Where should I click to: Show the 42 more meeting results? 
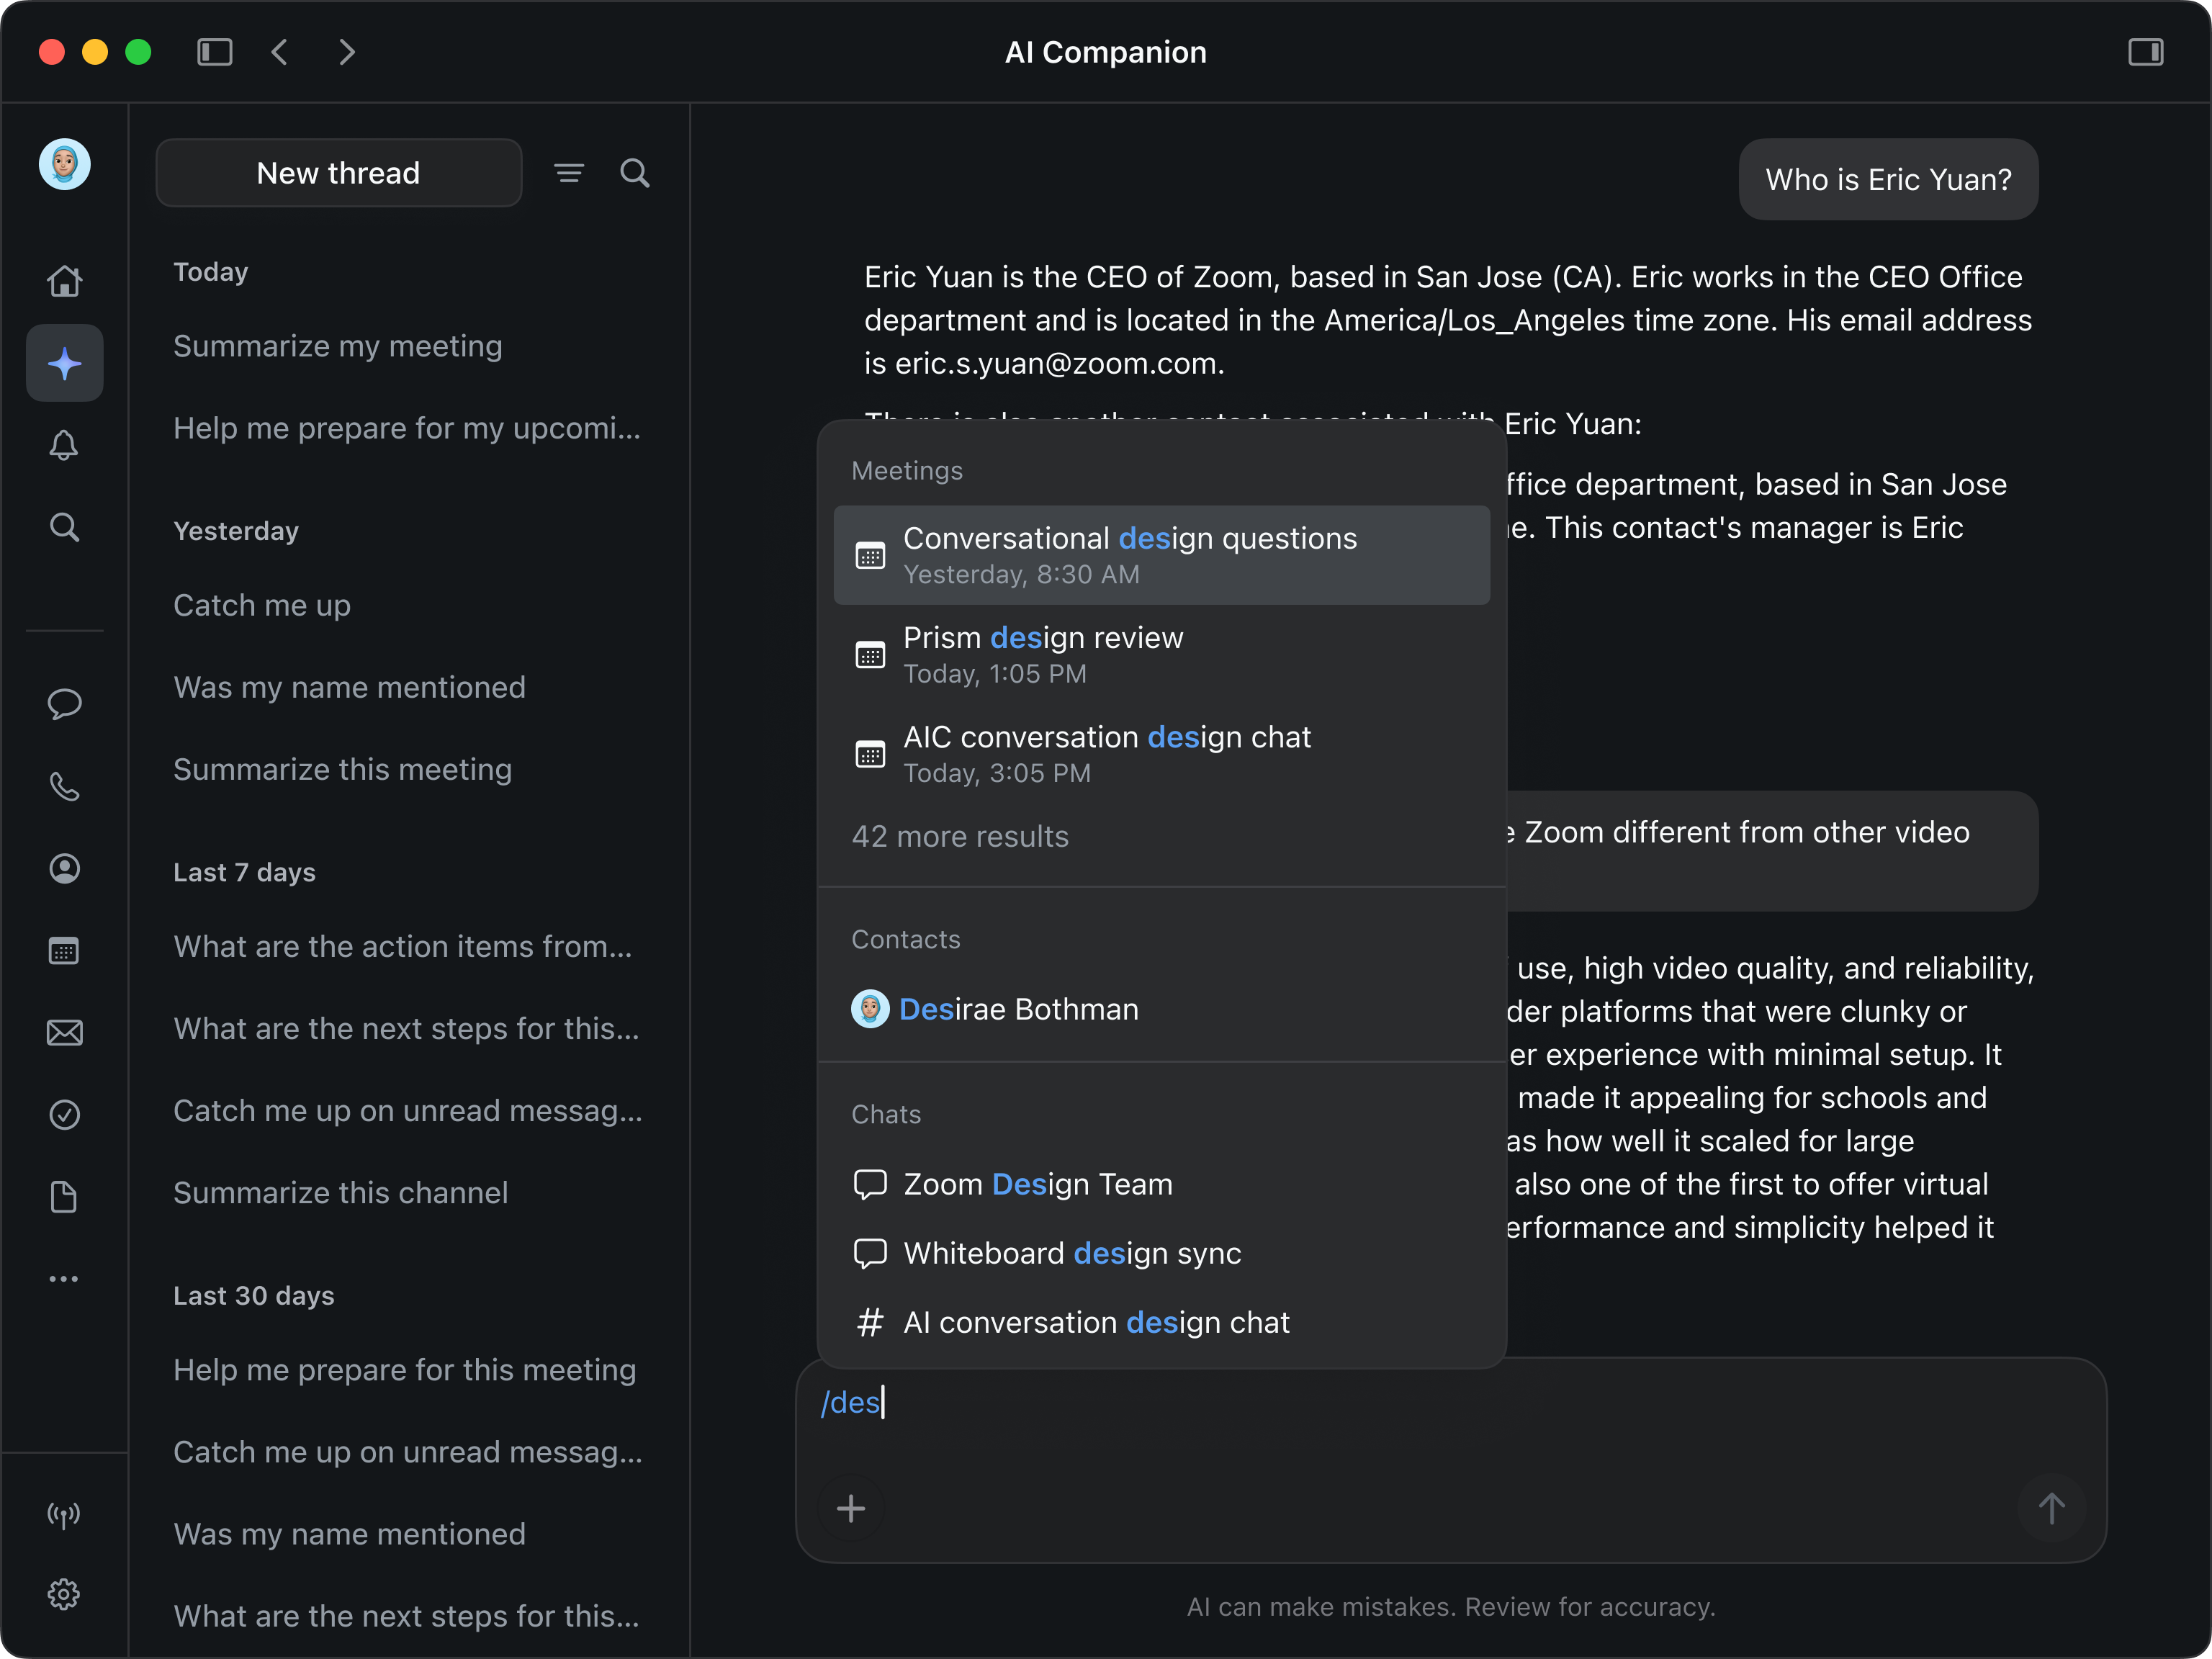(959, 836)
